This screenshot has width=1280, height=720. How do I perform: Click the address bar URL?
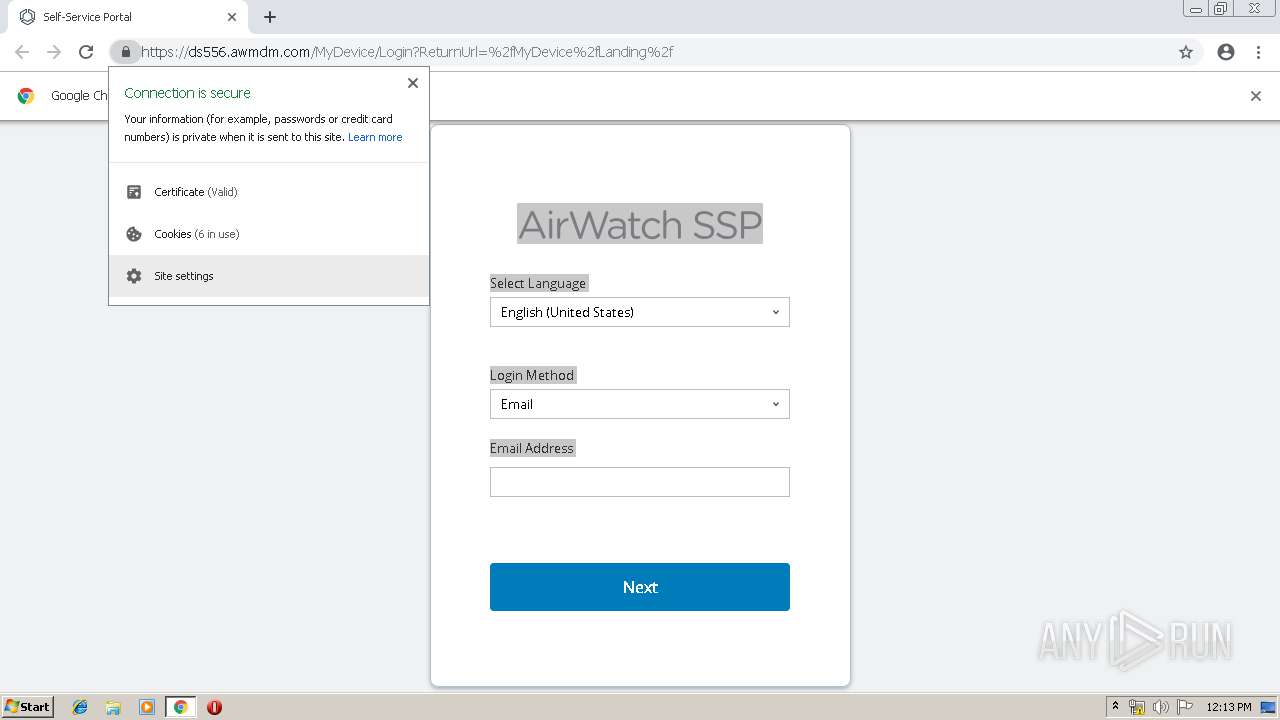[x=407, y=52]
